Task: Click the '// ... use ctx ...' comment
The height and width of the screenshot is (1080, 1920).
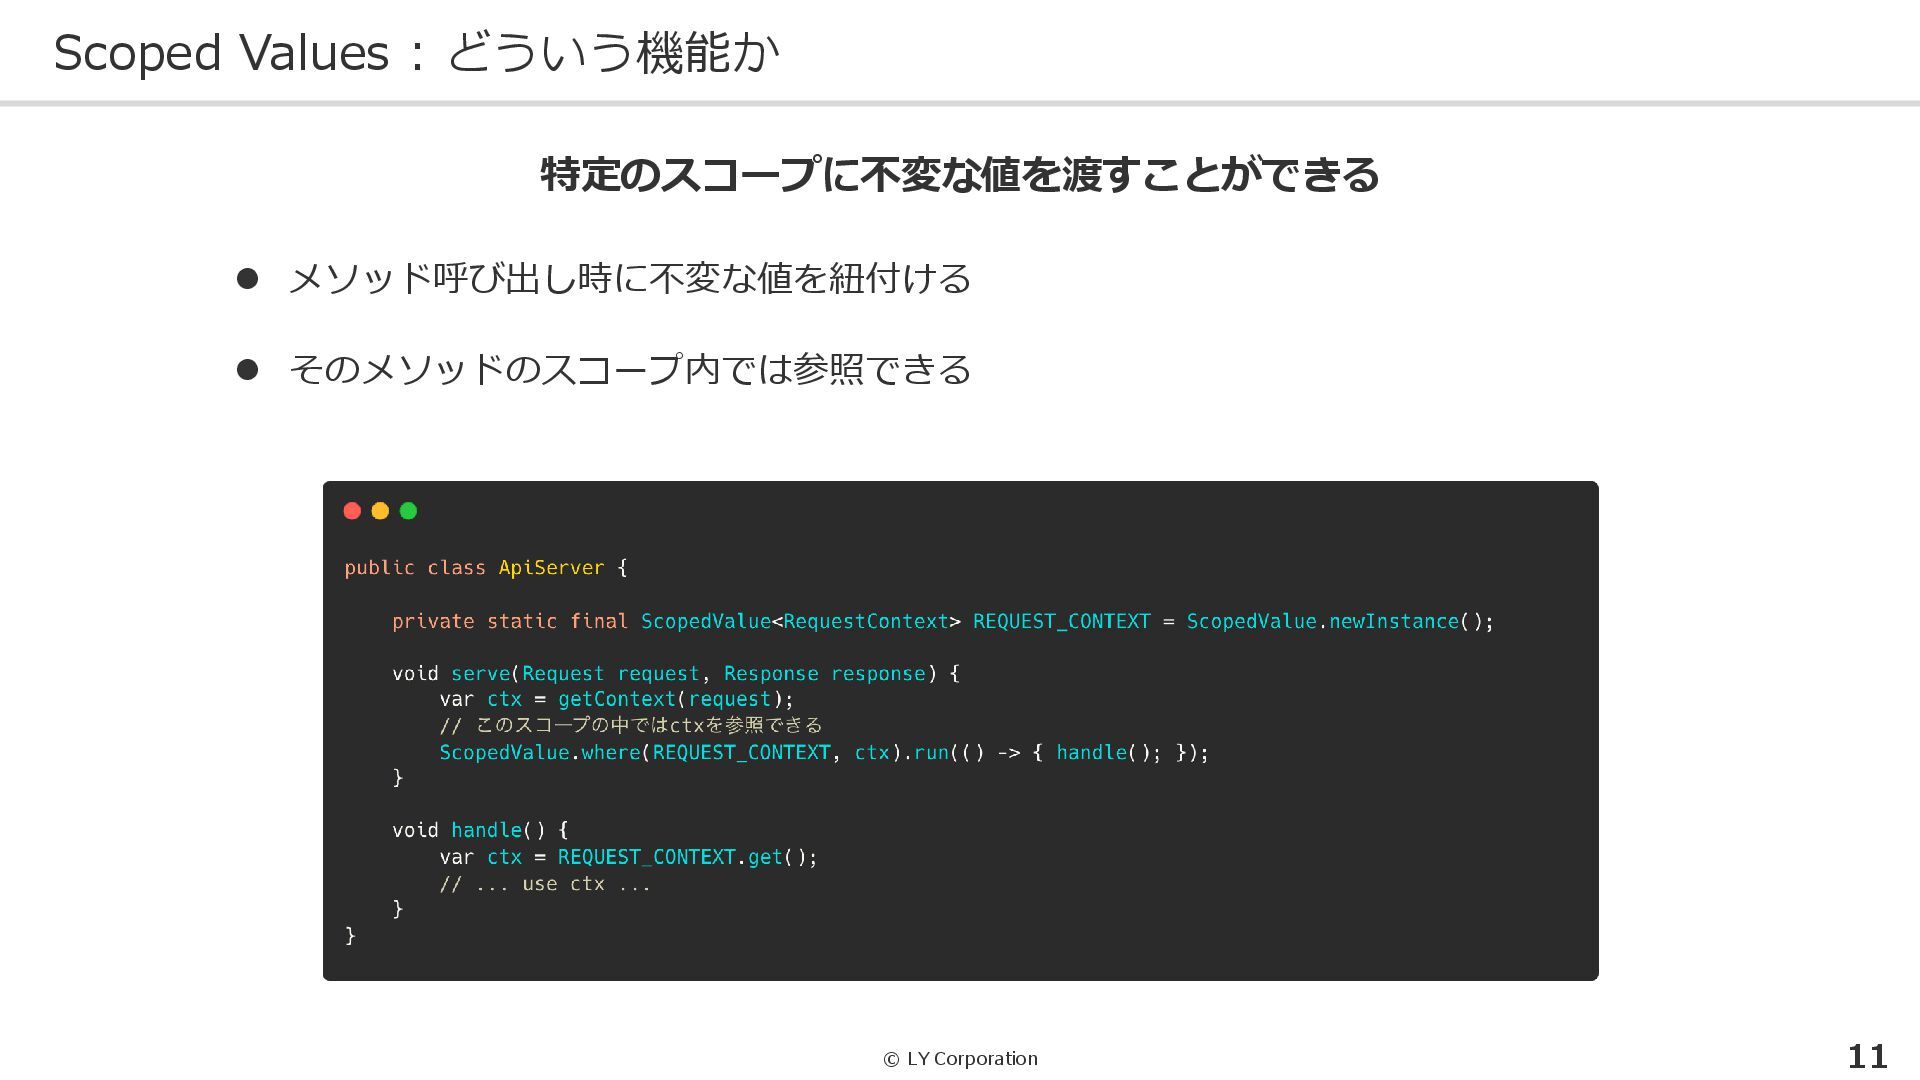Action: pyautogui.click(x=545, y=884)
